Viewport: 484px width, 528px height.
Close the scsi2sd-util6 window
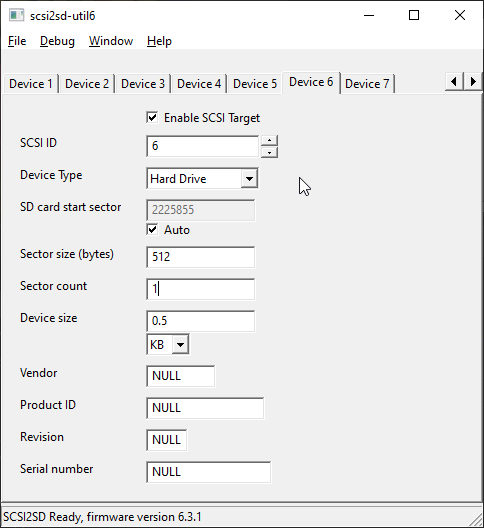(460, 15)
